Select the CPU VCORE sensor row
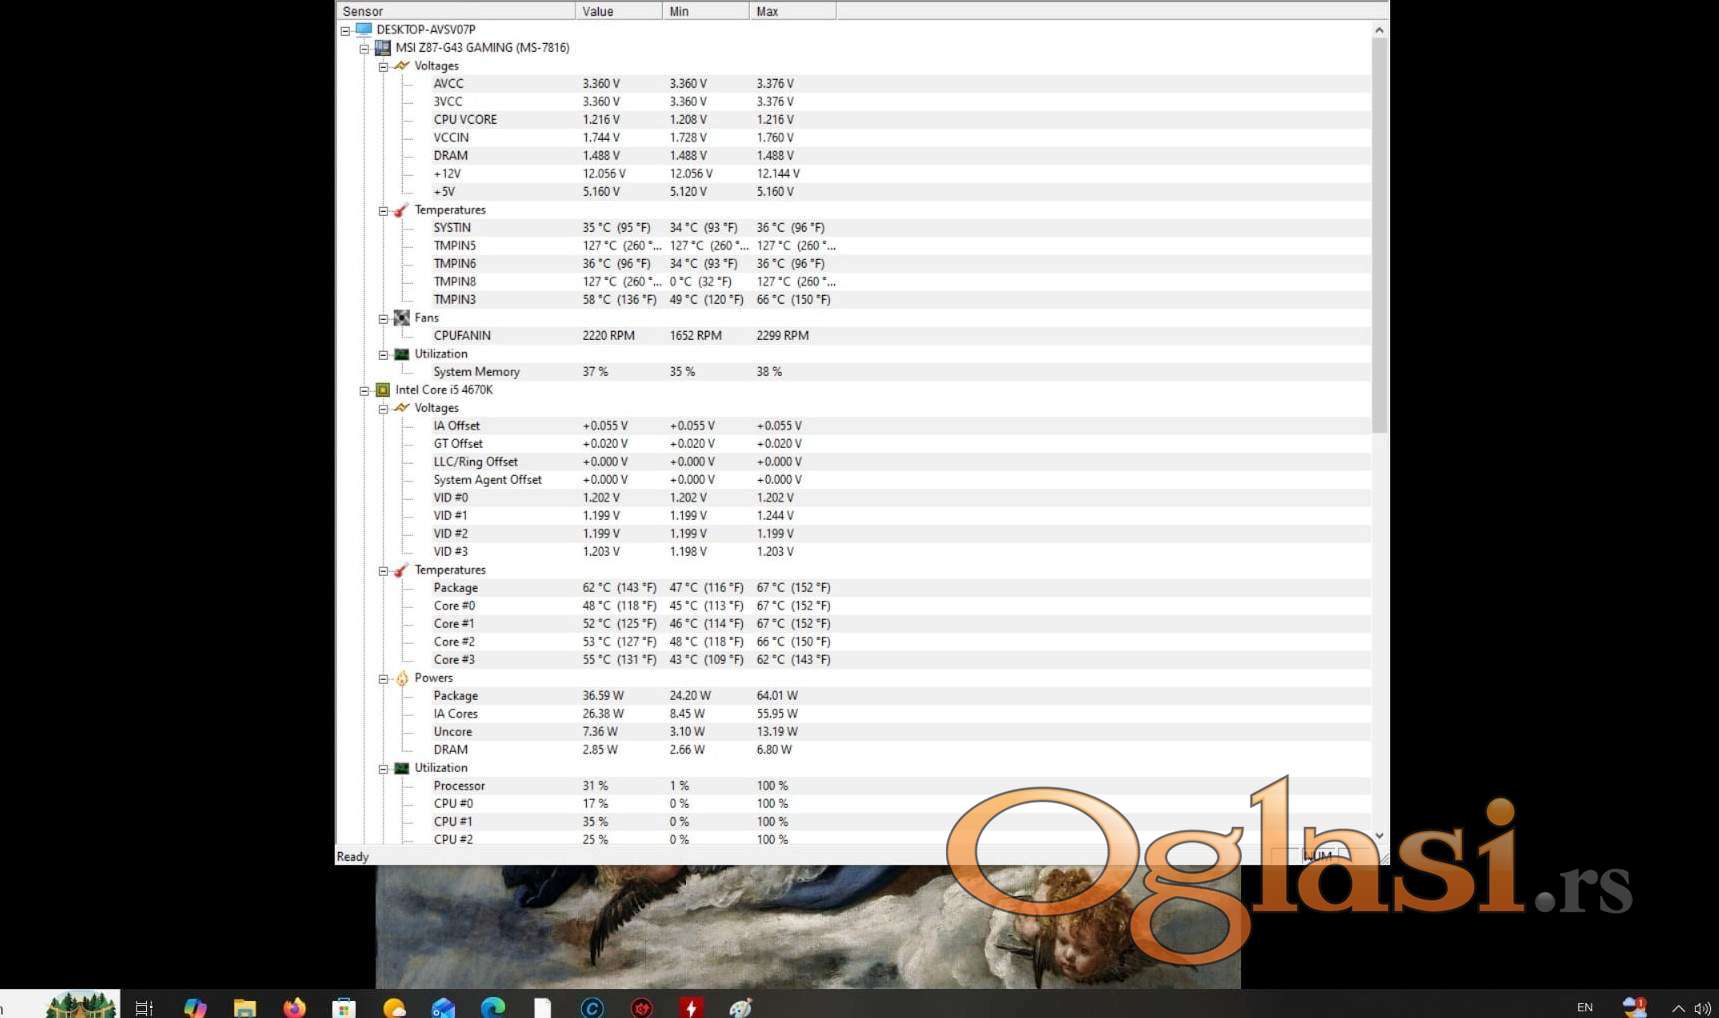The width and height of the screenshot is (1719, 1018). tap(465, 120)
